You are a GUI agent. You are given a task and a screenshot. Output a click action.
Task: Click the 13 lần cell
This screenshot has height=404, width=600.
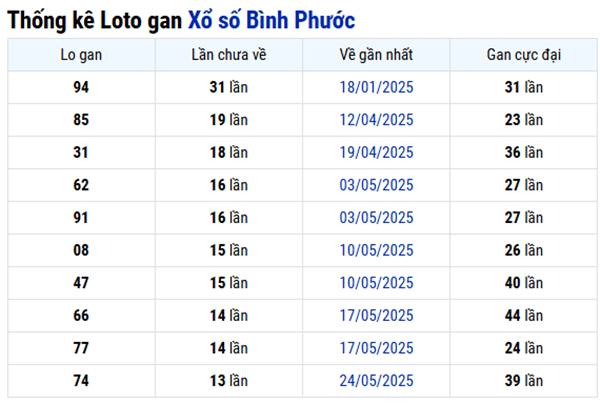[x=229, y=381]
